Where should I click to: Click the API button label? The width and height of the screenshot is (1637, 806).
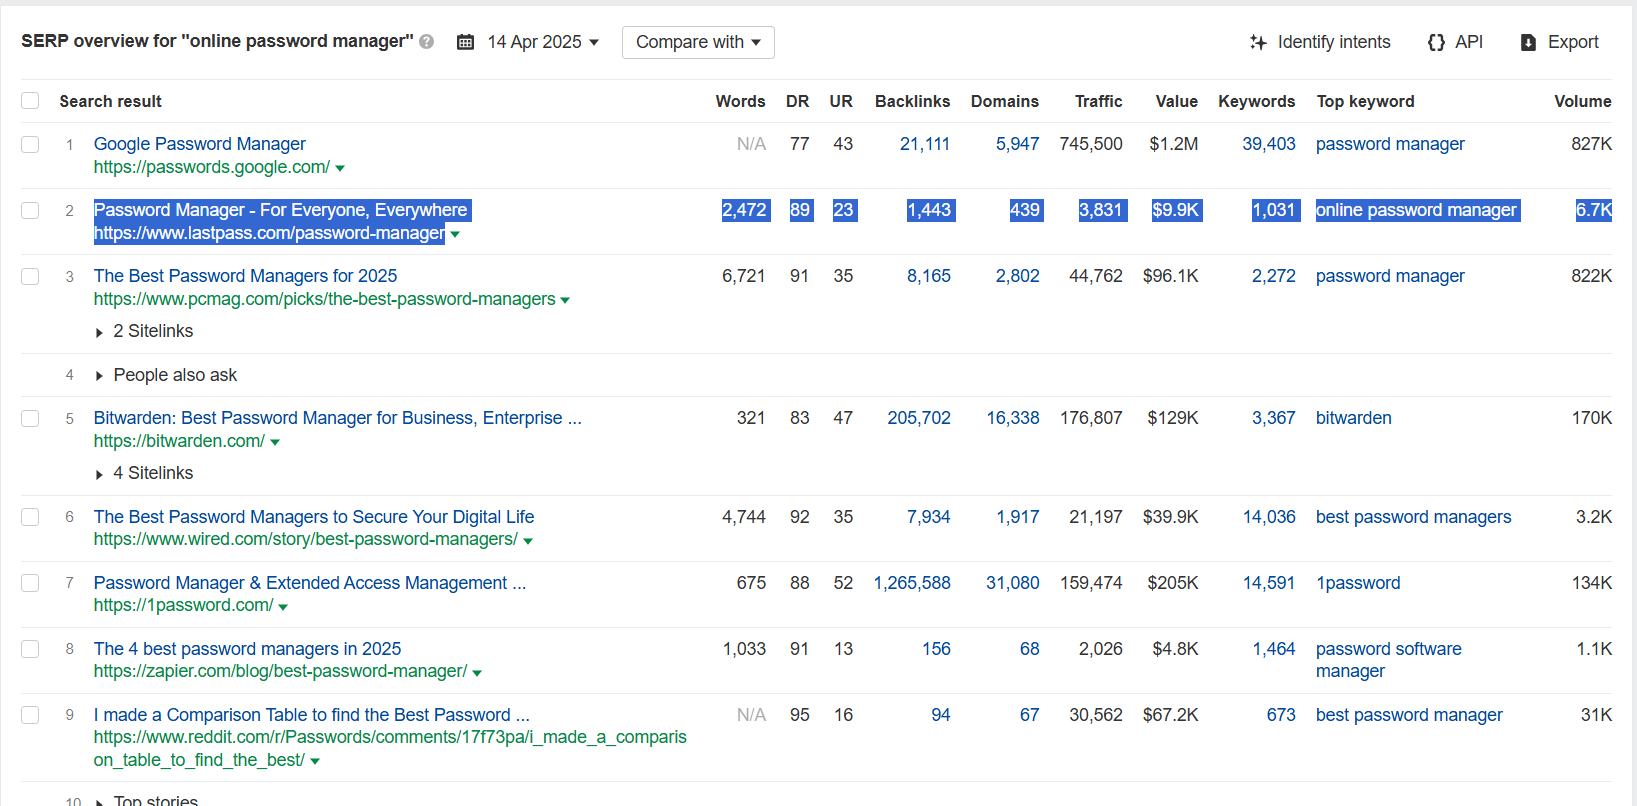tap(1469, 42)
